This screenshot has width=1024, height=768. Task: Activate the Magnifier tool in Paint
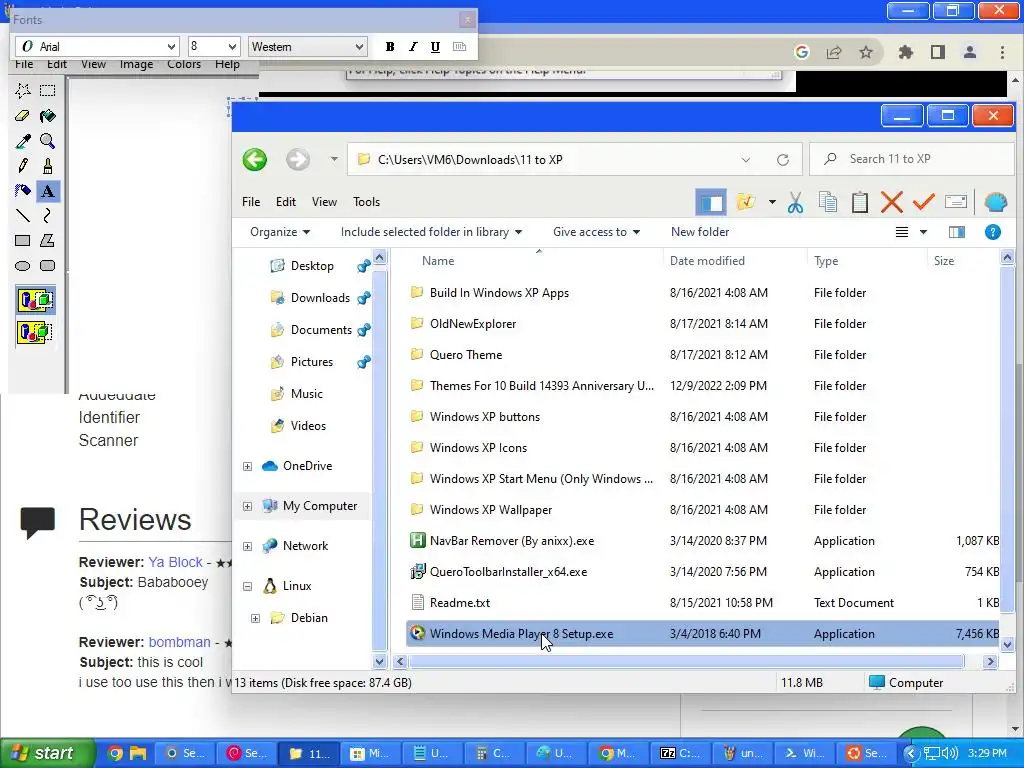[x=48, y=141]
